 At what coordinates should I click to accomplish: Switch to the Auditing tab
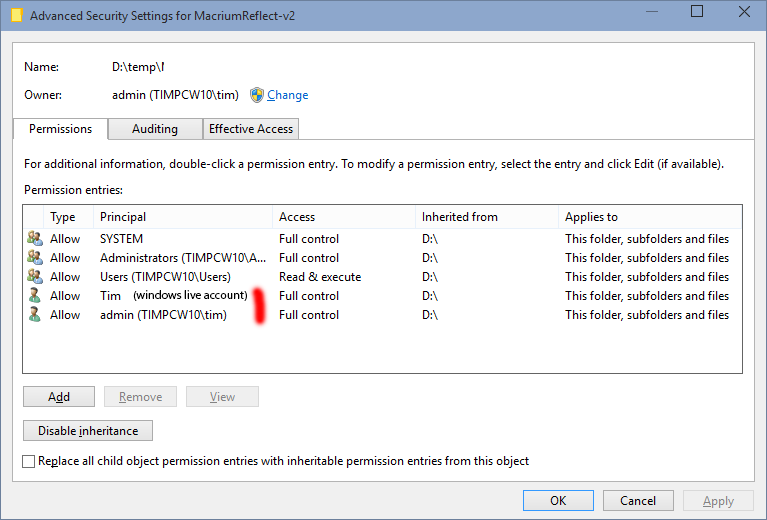tap(155, 129)
